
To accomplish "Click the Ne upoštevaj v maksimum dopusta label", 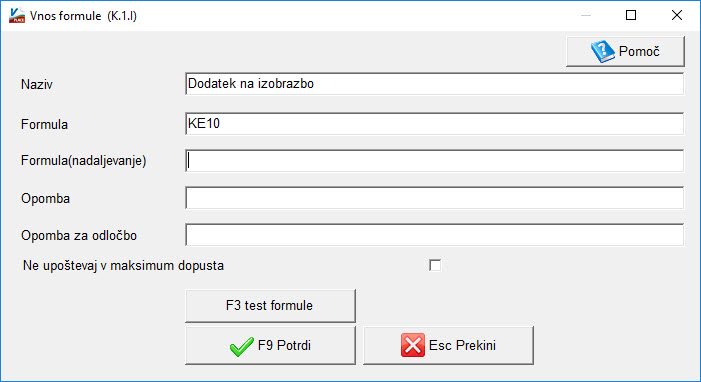I will pos(123,266).
